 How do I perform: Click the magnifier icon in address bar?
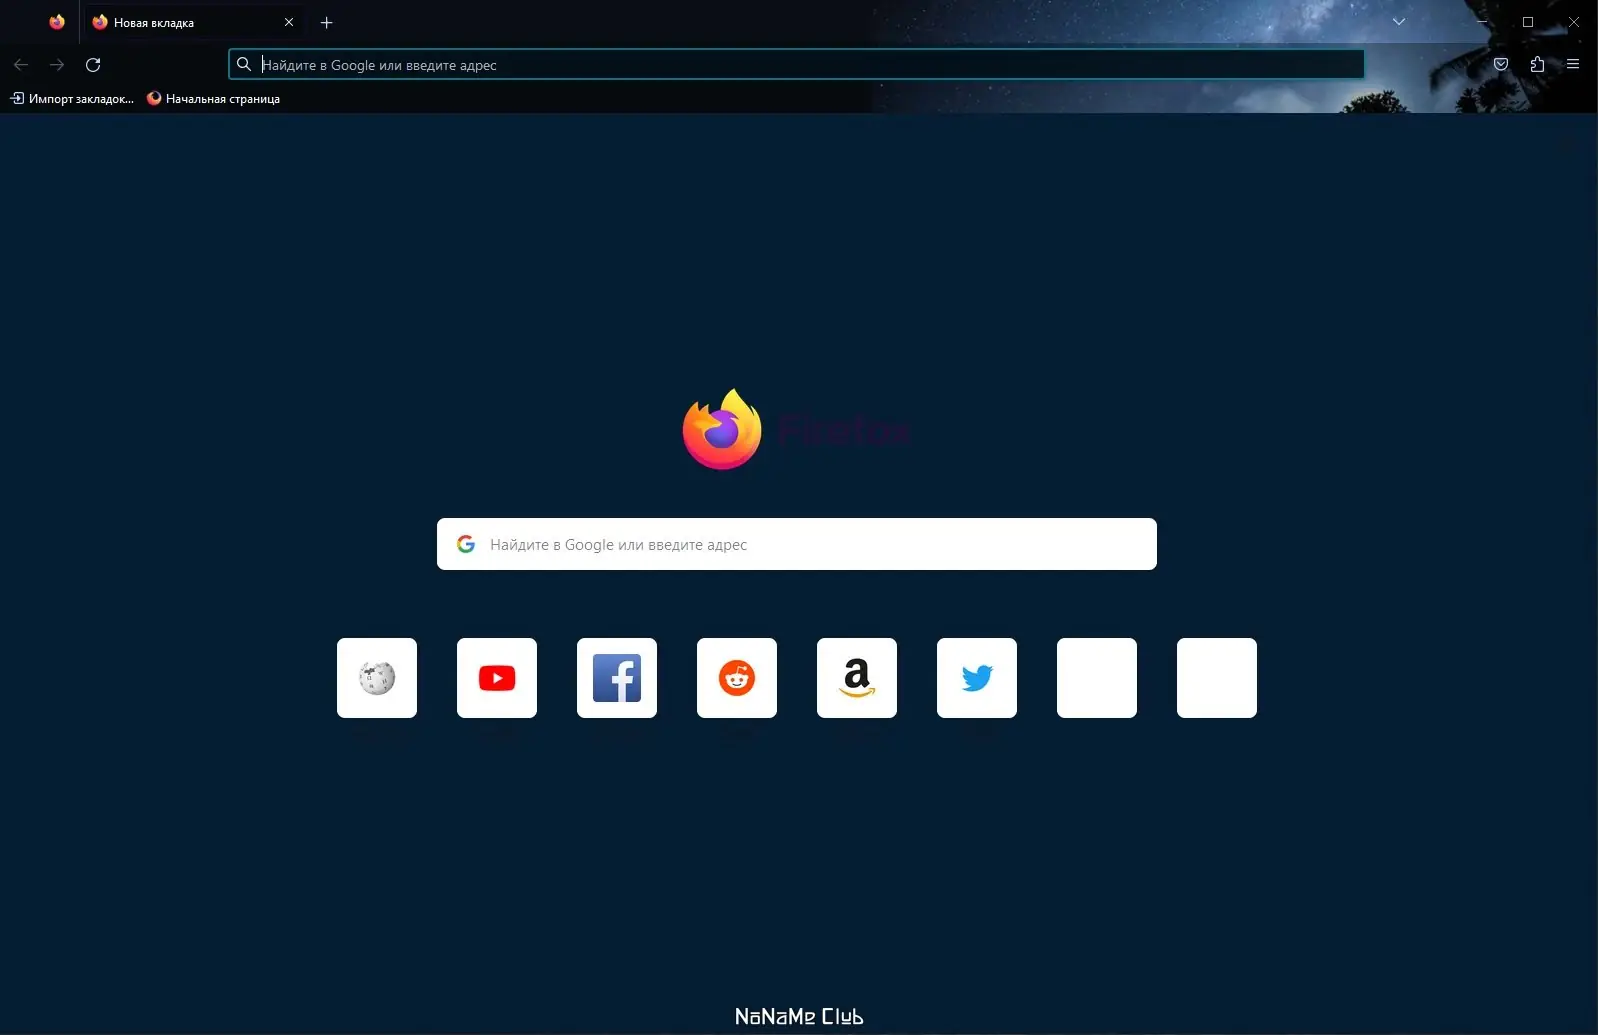click(x=244, y=65)
